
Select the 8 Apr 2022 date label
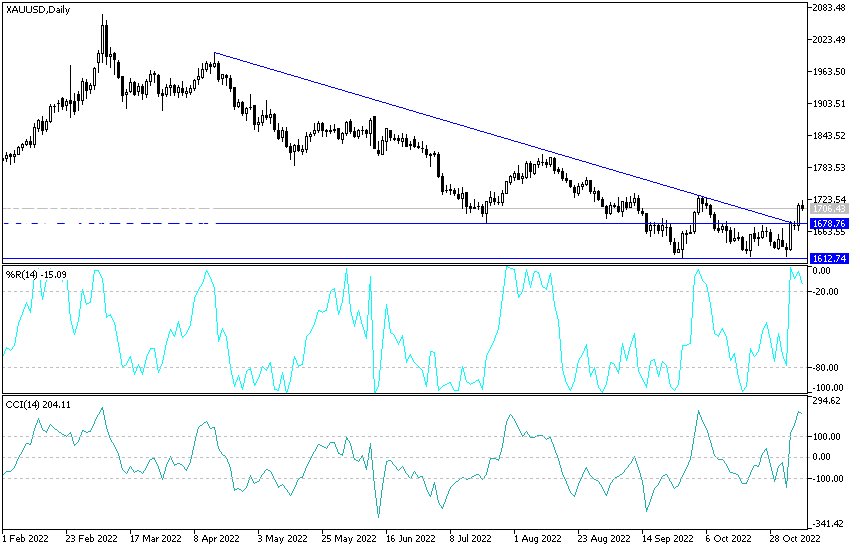coord(217,538)
